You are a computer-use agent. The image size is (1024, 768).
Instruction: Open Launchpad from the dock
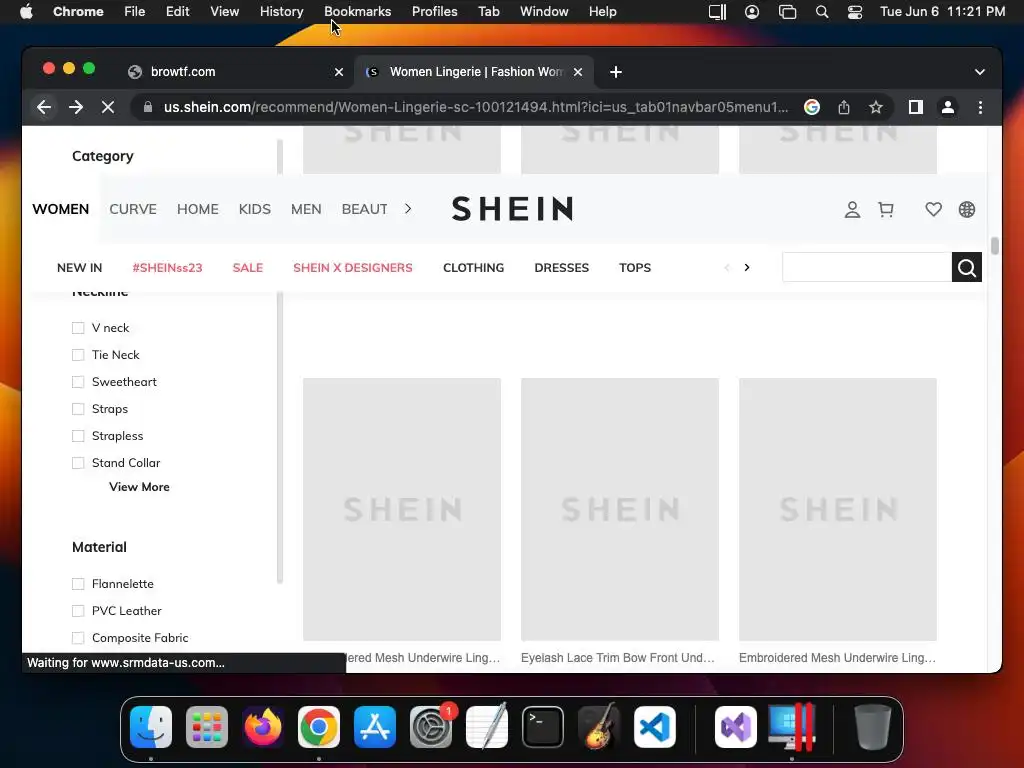click(207, 727)
